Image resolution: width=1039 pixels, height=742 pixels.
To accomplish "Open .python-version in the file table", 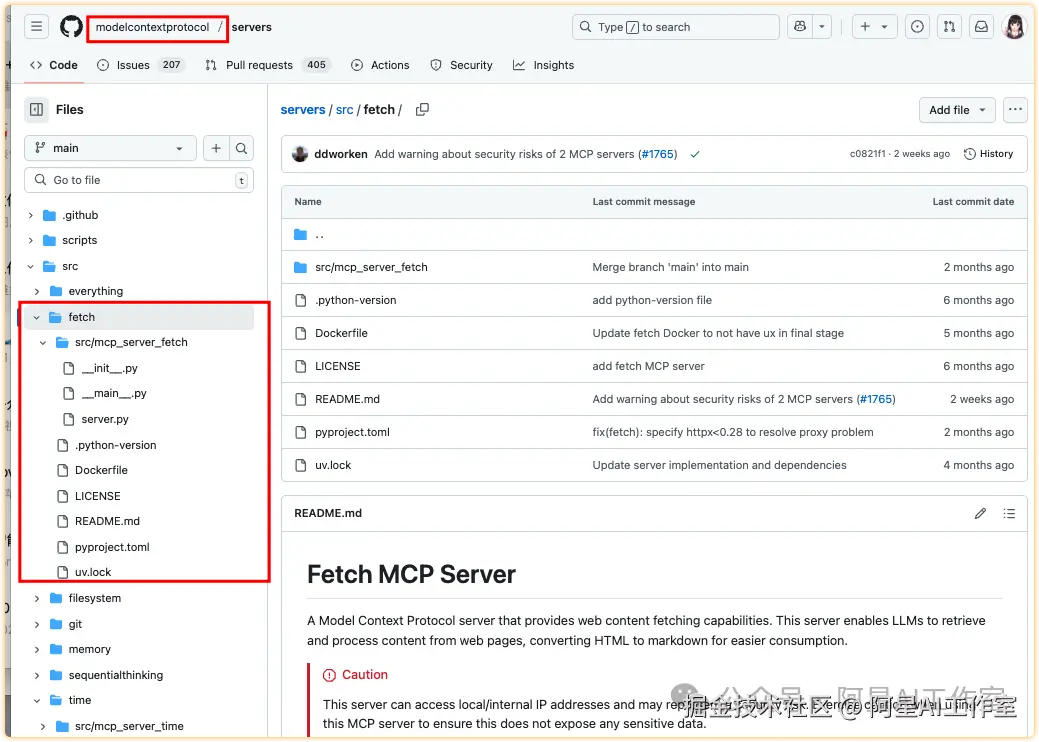I will pyautogui.click(x=356, y=300).
